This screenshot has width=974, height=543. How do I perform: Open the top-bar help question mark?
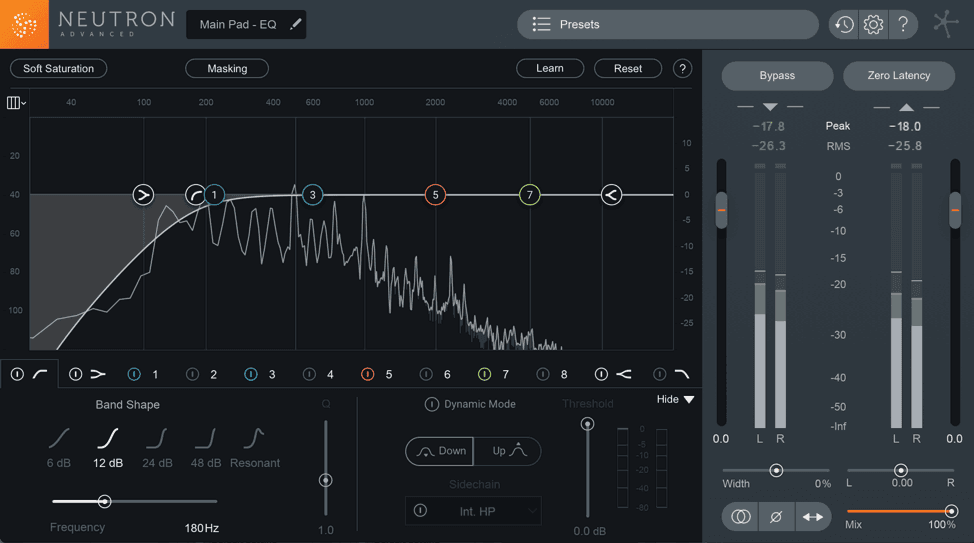click(903, 25)
